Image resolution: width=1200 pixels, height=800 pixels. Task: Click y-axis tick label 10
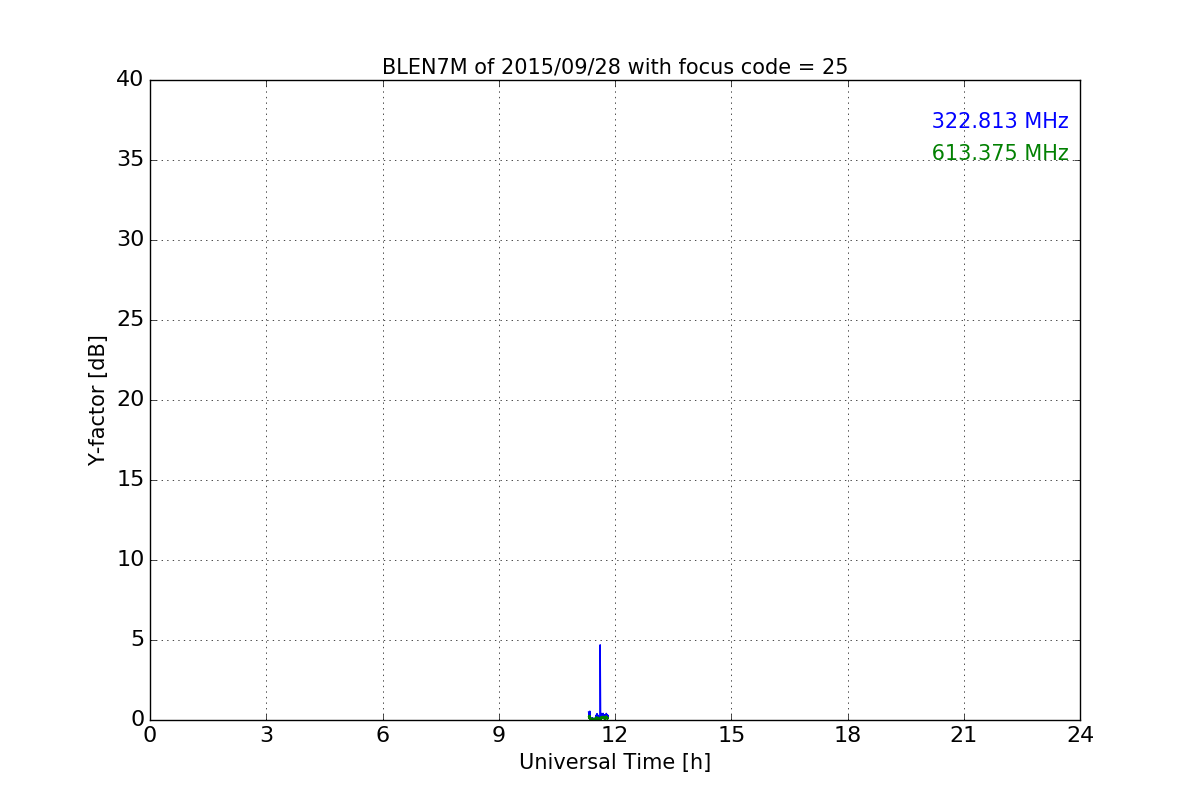(130, 559)
